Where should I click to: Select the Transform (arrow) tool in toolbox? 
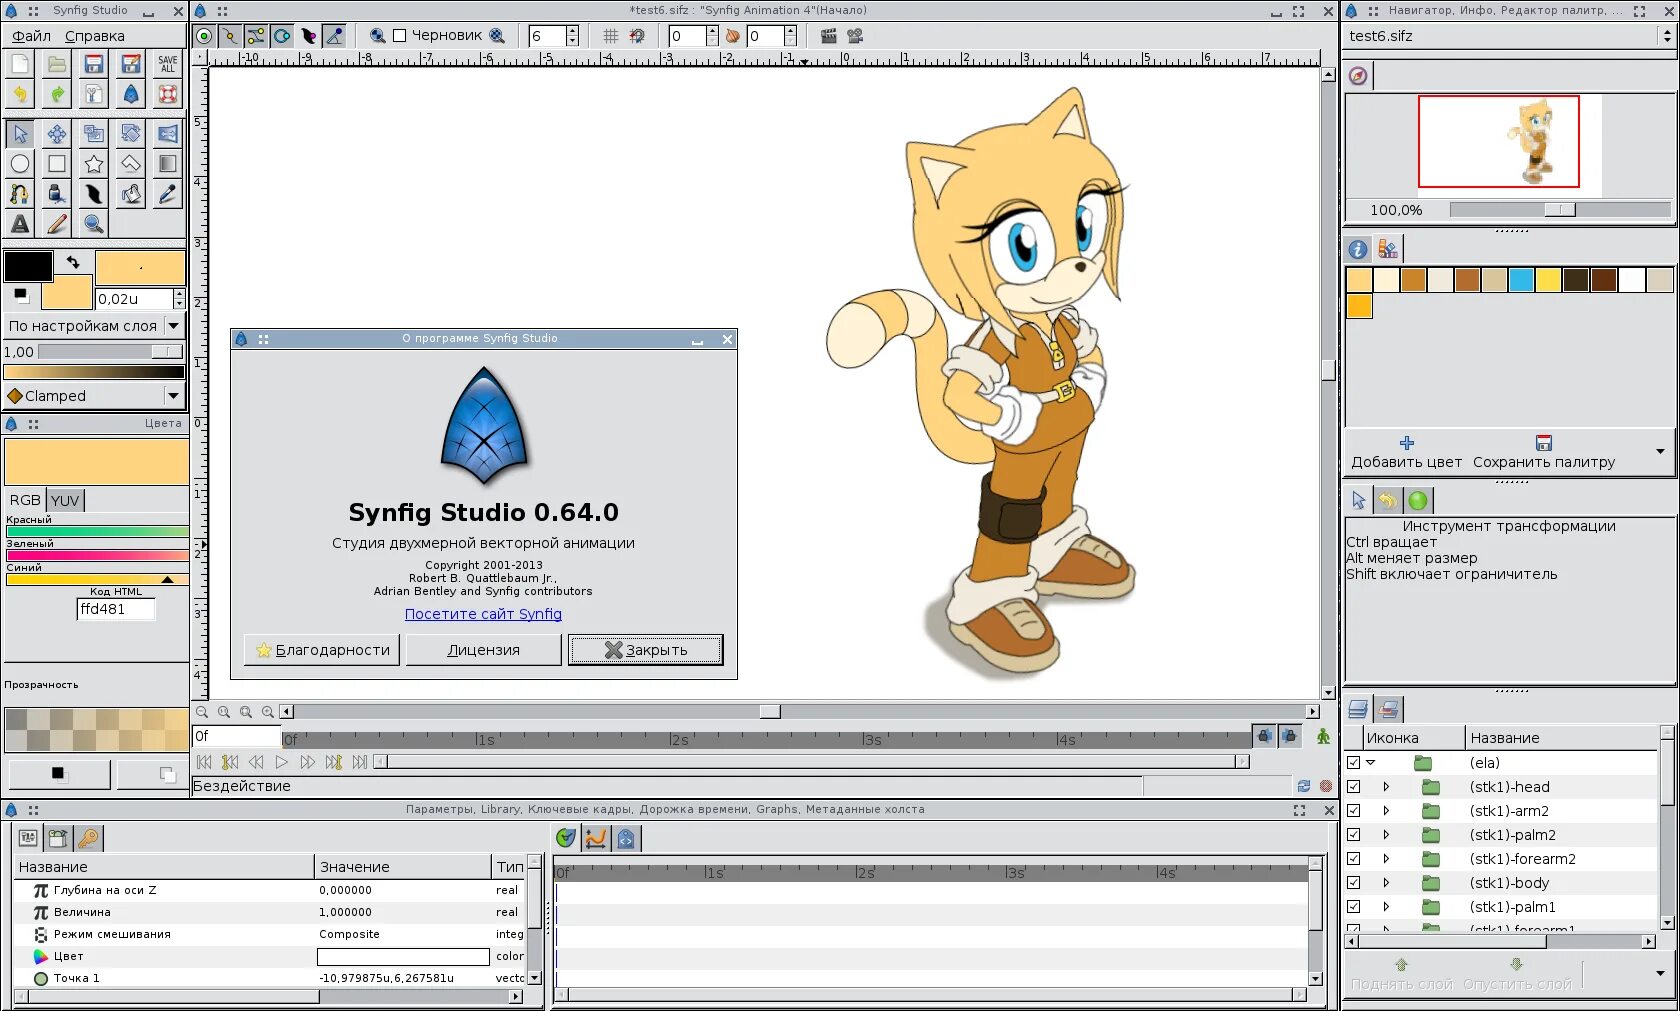tap(20, 133)
